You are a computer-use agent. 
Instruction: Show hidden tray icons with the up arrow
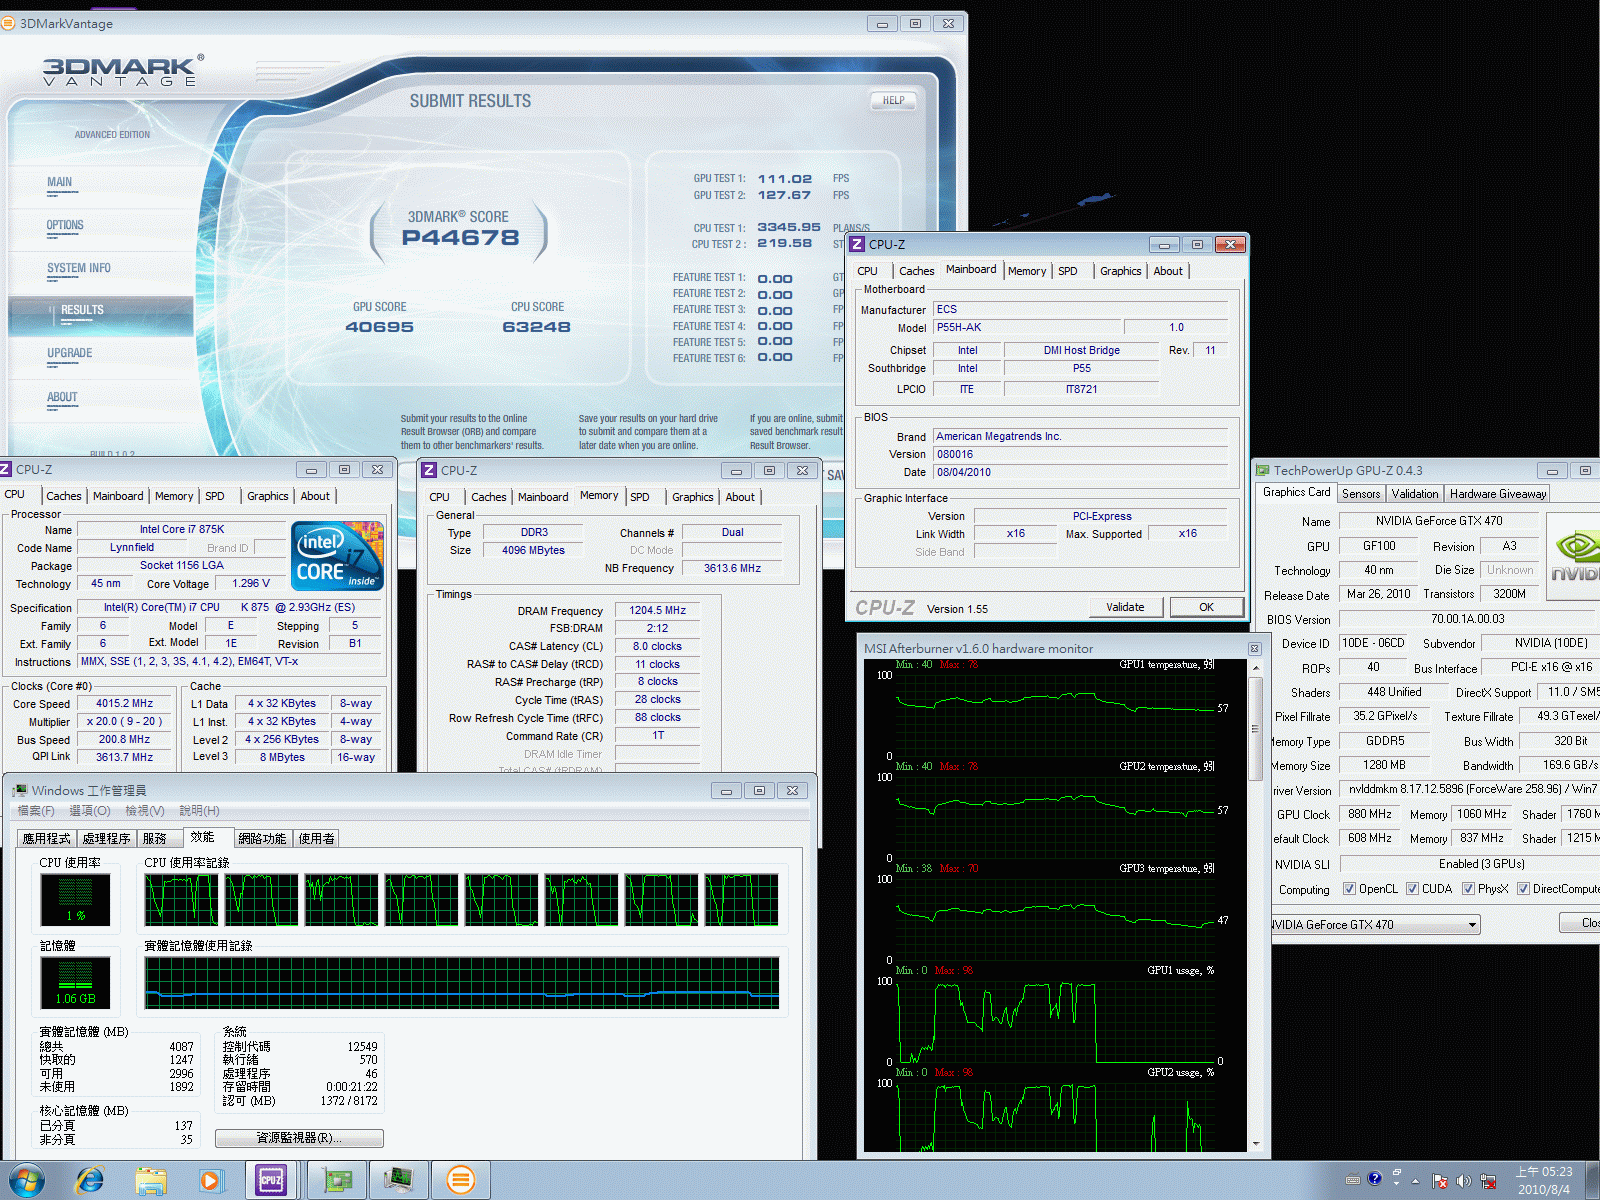[1415, 1181]
